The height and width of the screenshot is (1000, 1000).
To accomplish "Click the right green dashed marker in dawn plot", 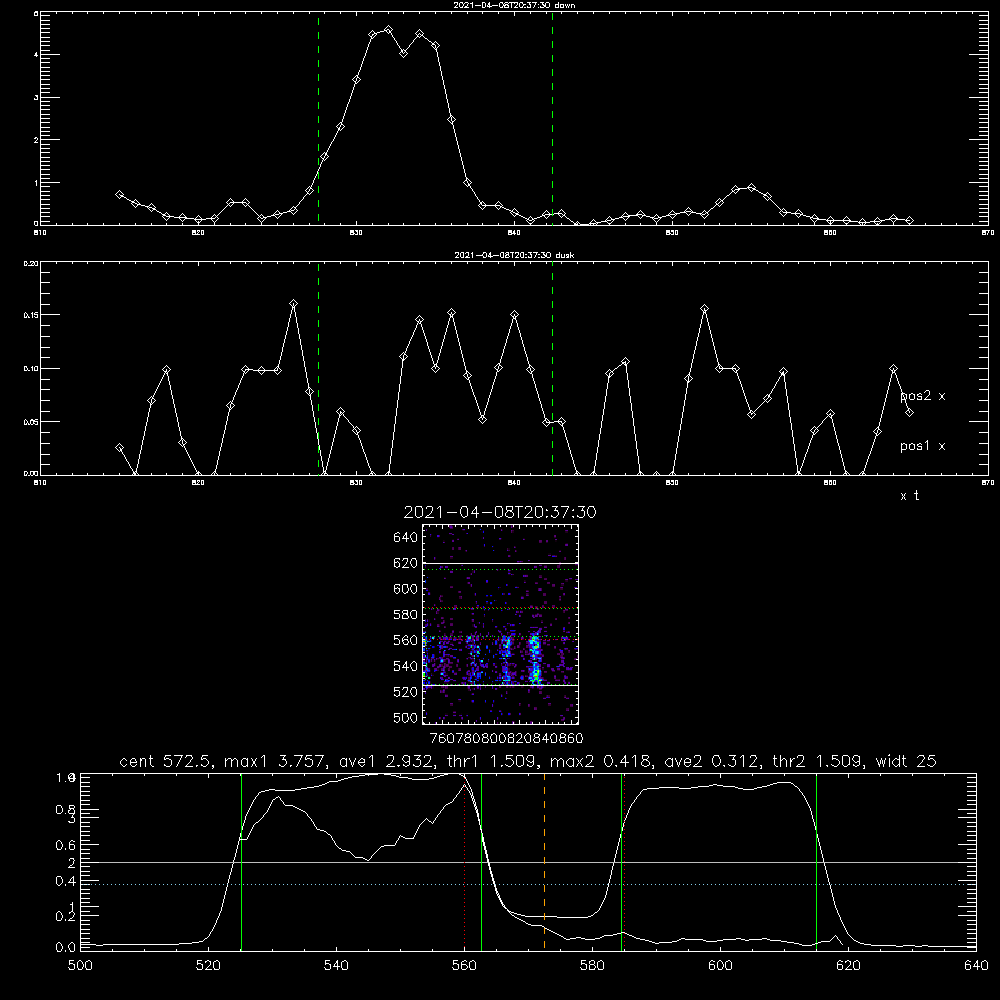I will point(552,118).
